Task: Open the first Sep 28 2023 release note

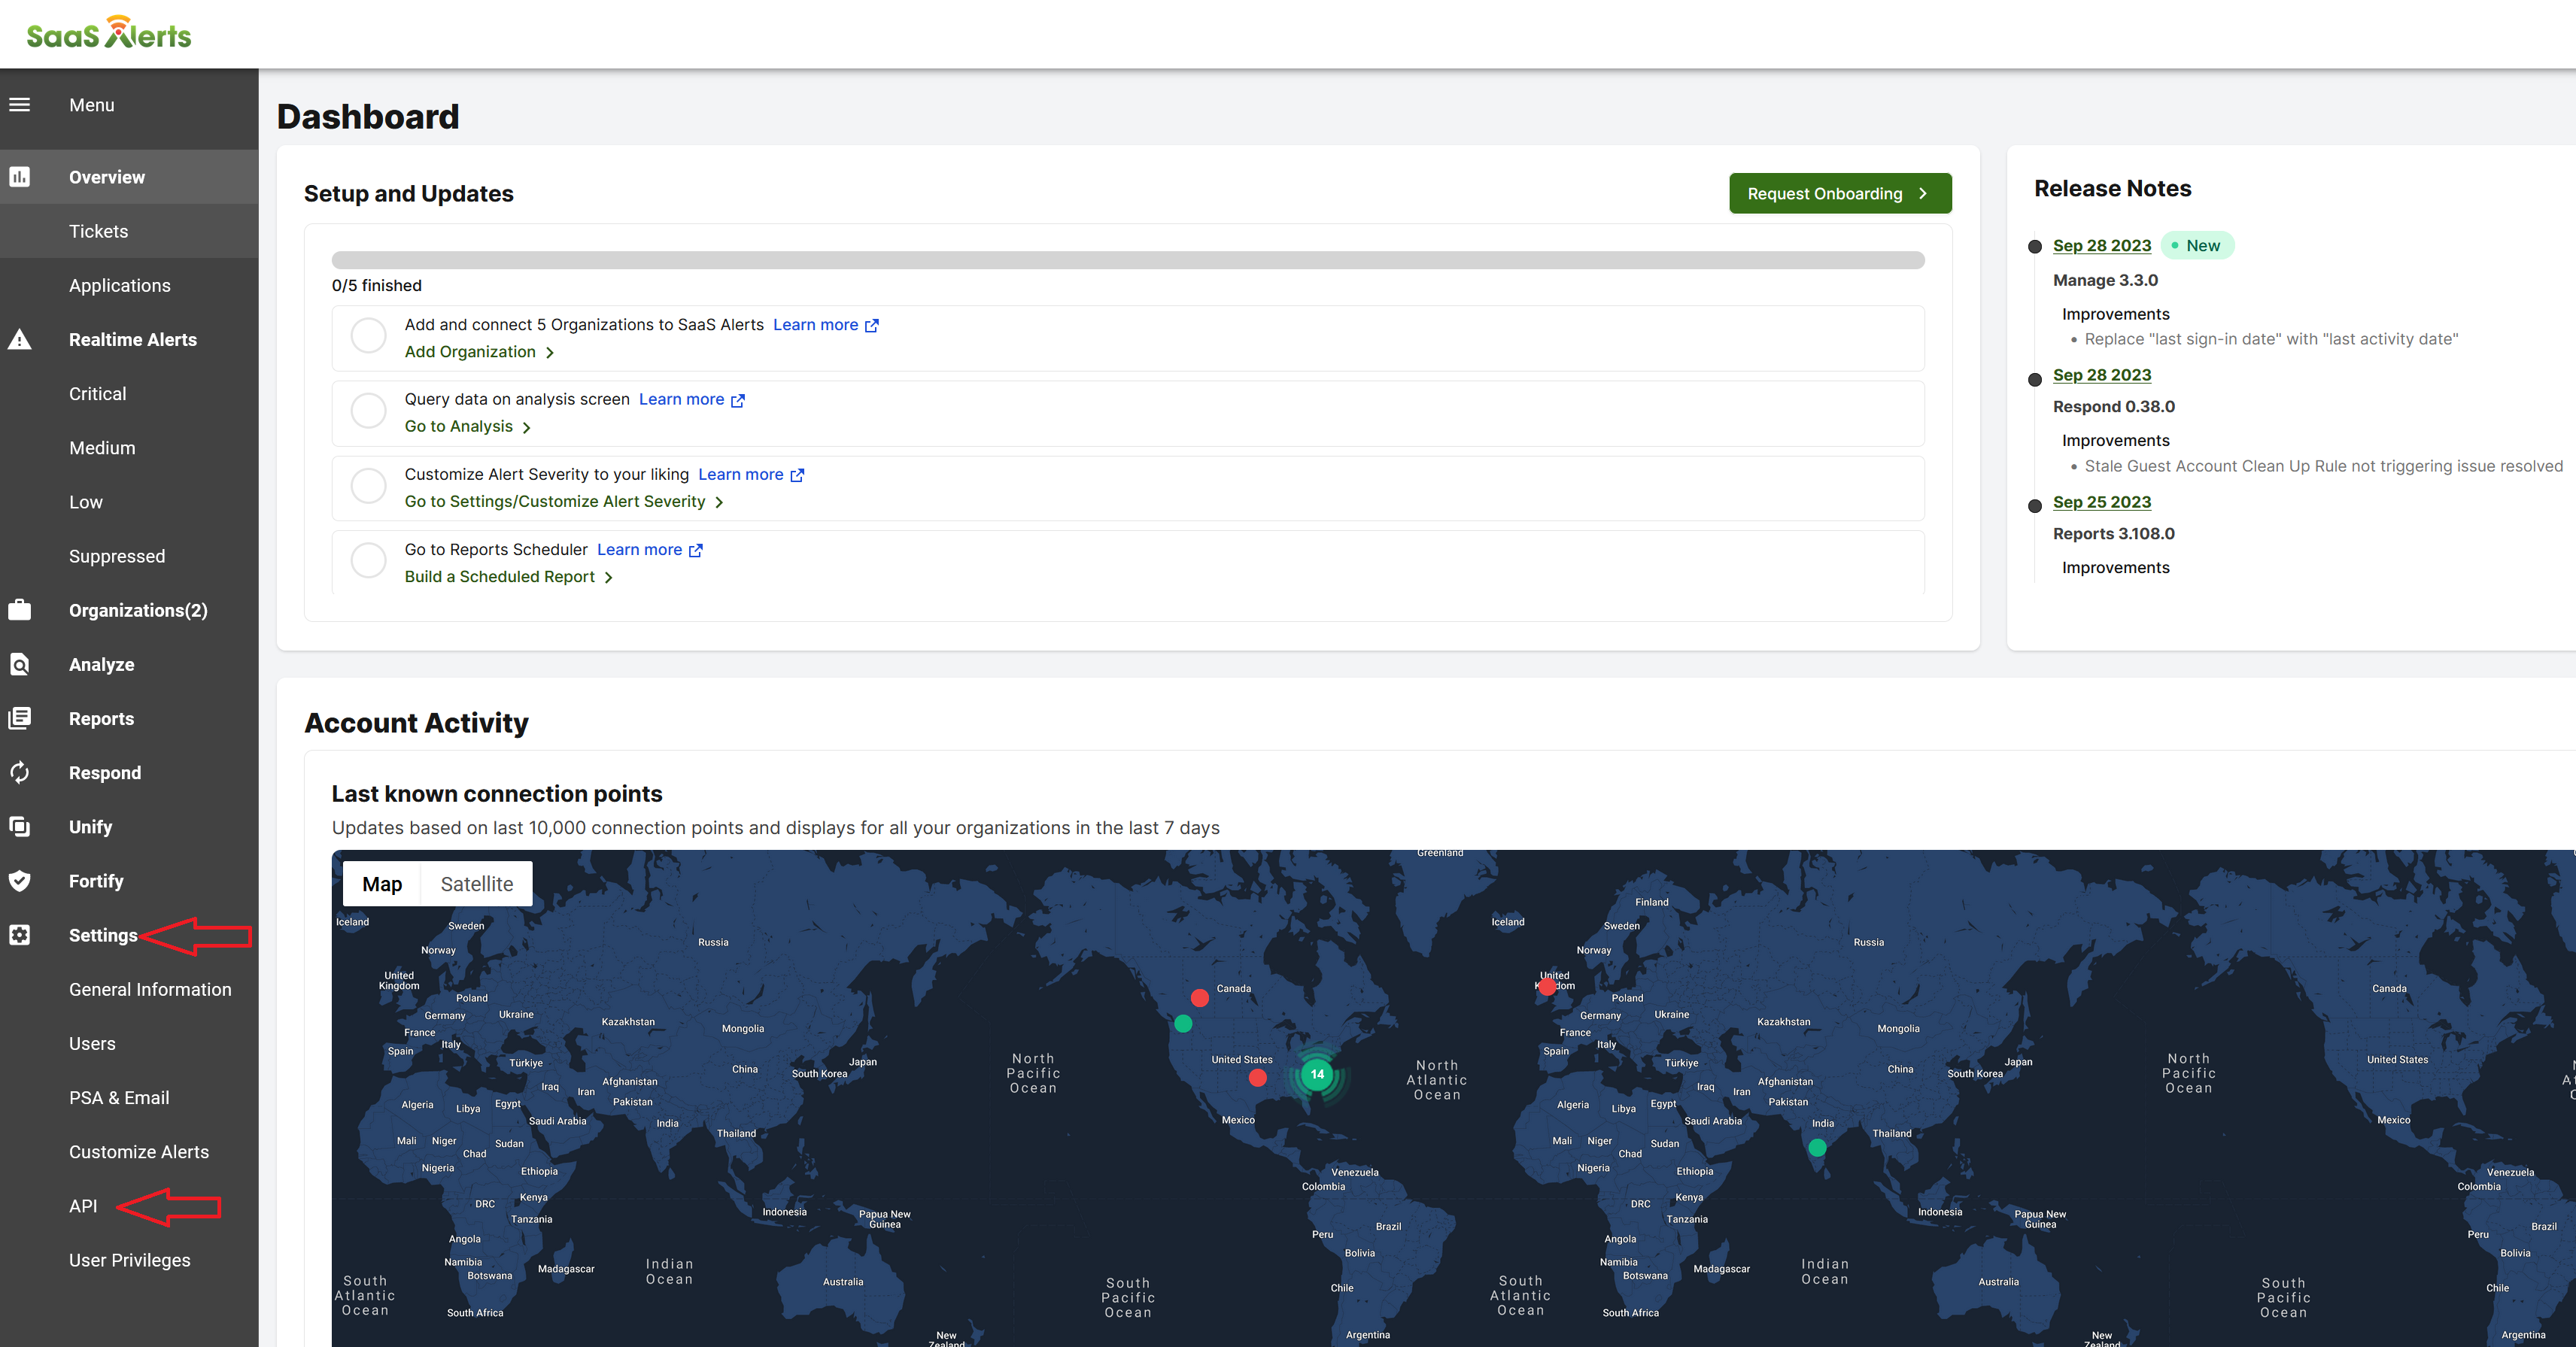Action: click(2102, 246)
